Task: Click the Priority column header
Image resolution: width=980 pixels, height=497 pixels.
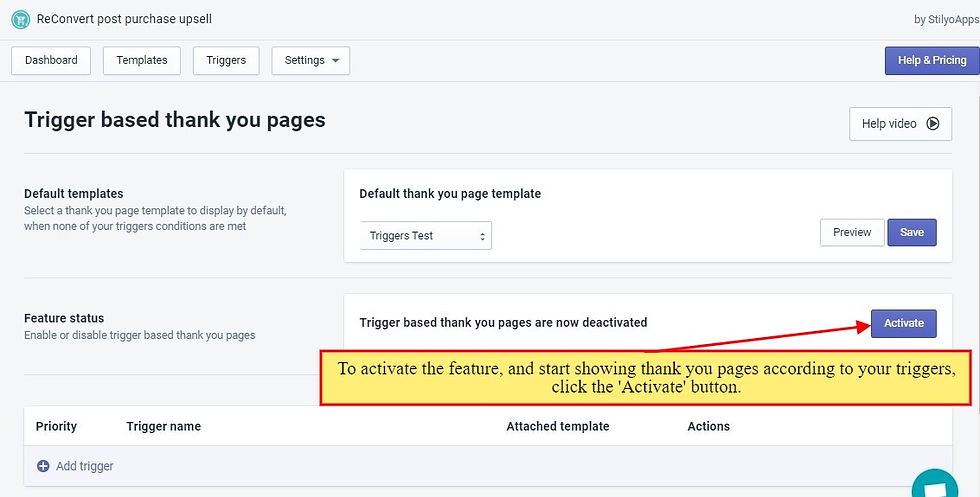Action: (56, 426)
